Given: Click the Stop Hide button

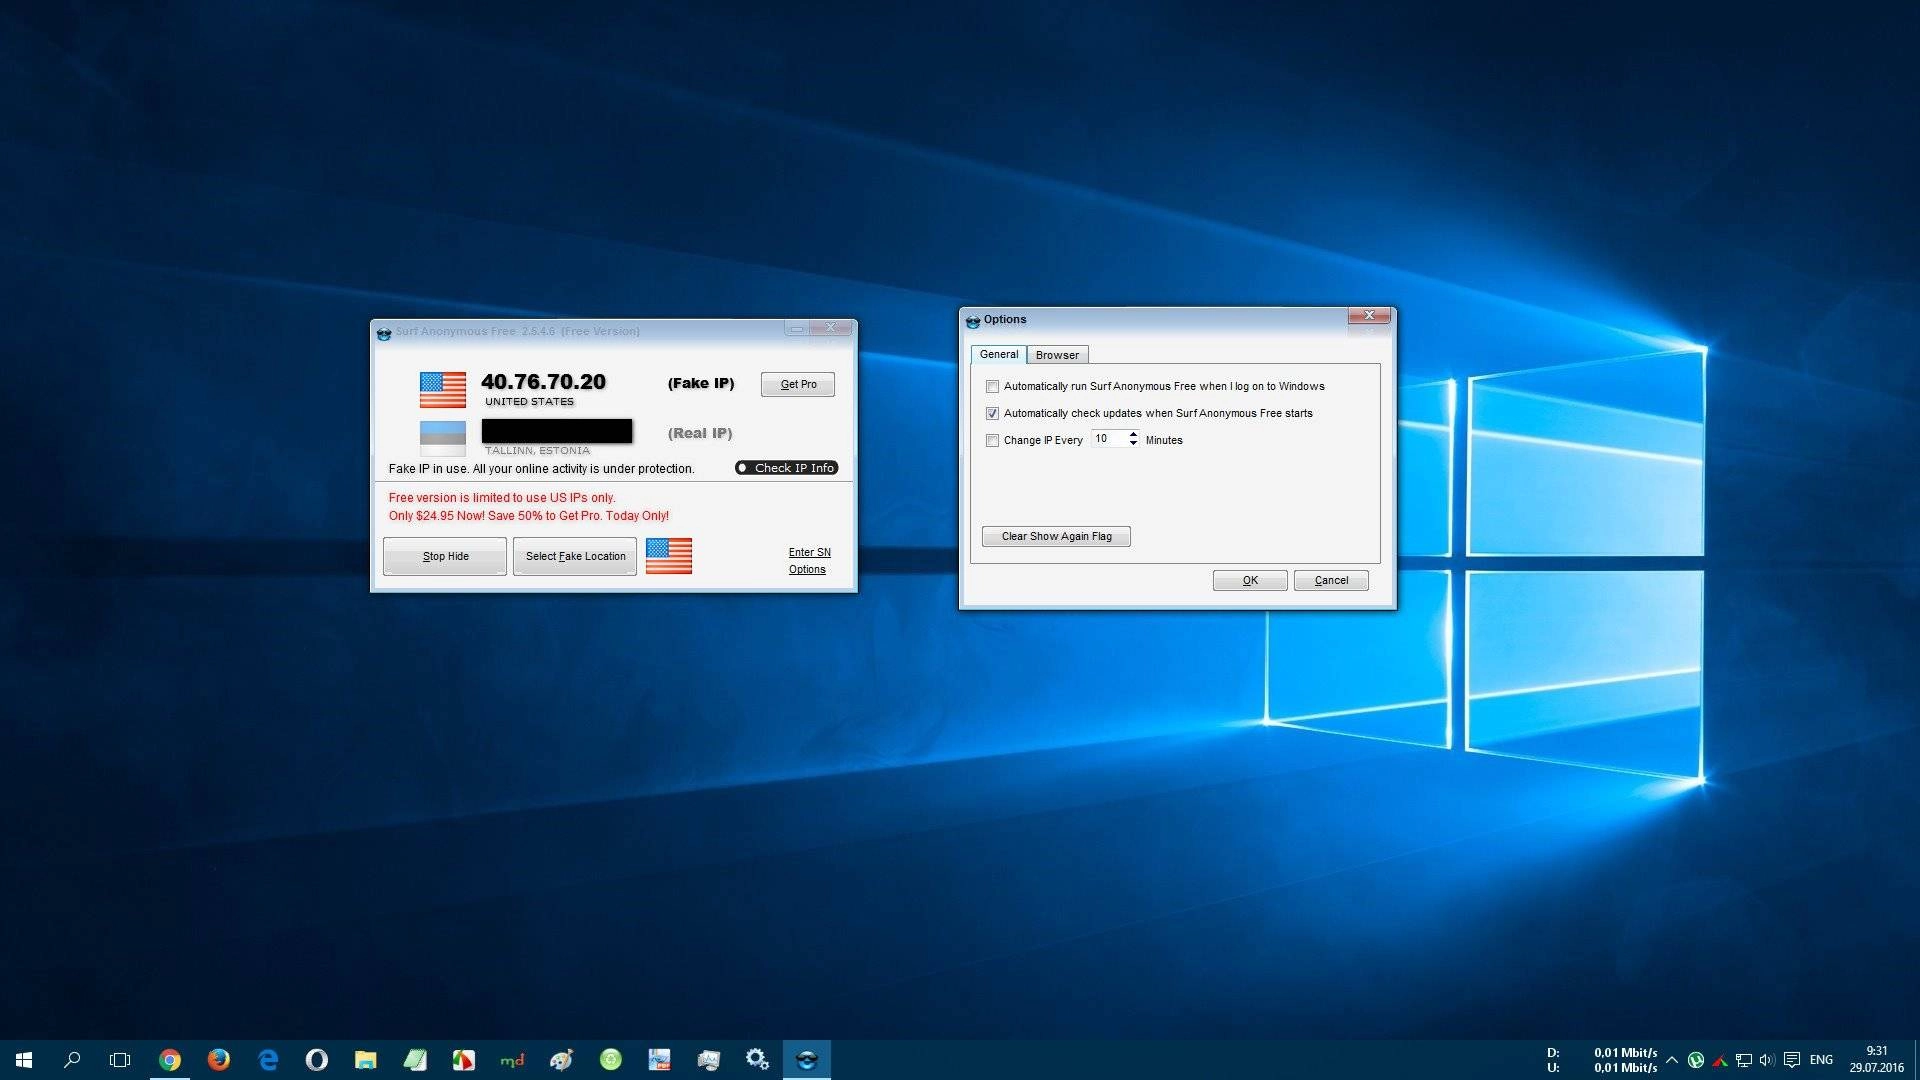Looking at the screenshot, I should (445, 557).
